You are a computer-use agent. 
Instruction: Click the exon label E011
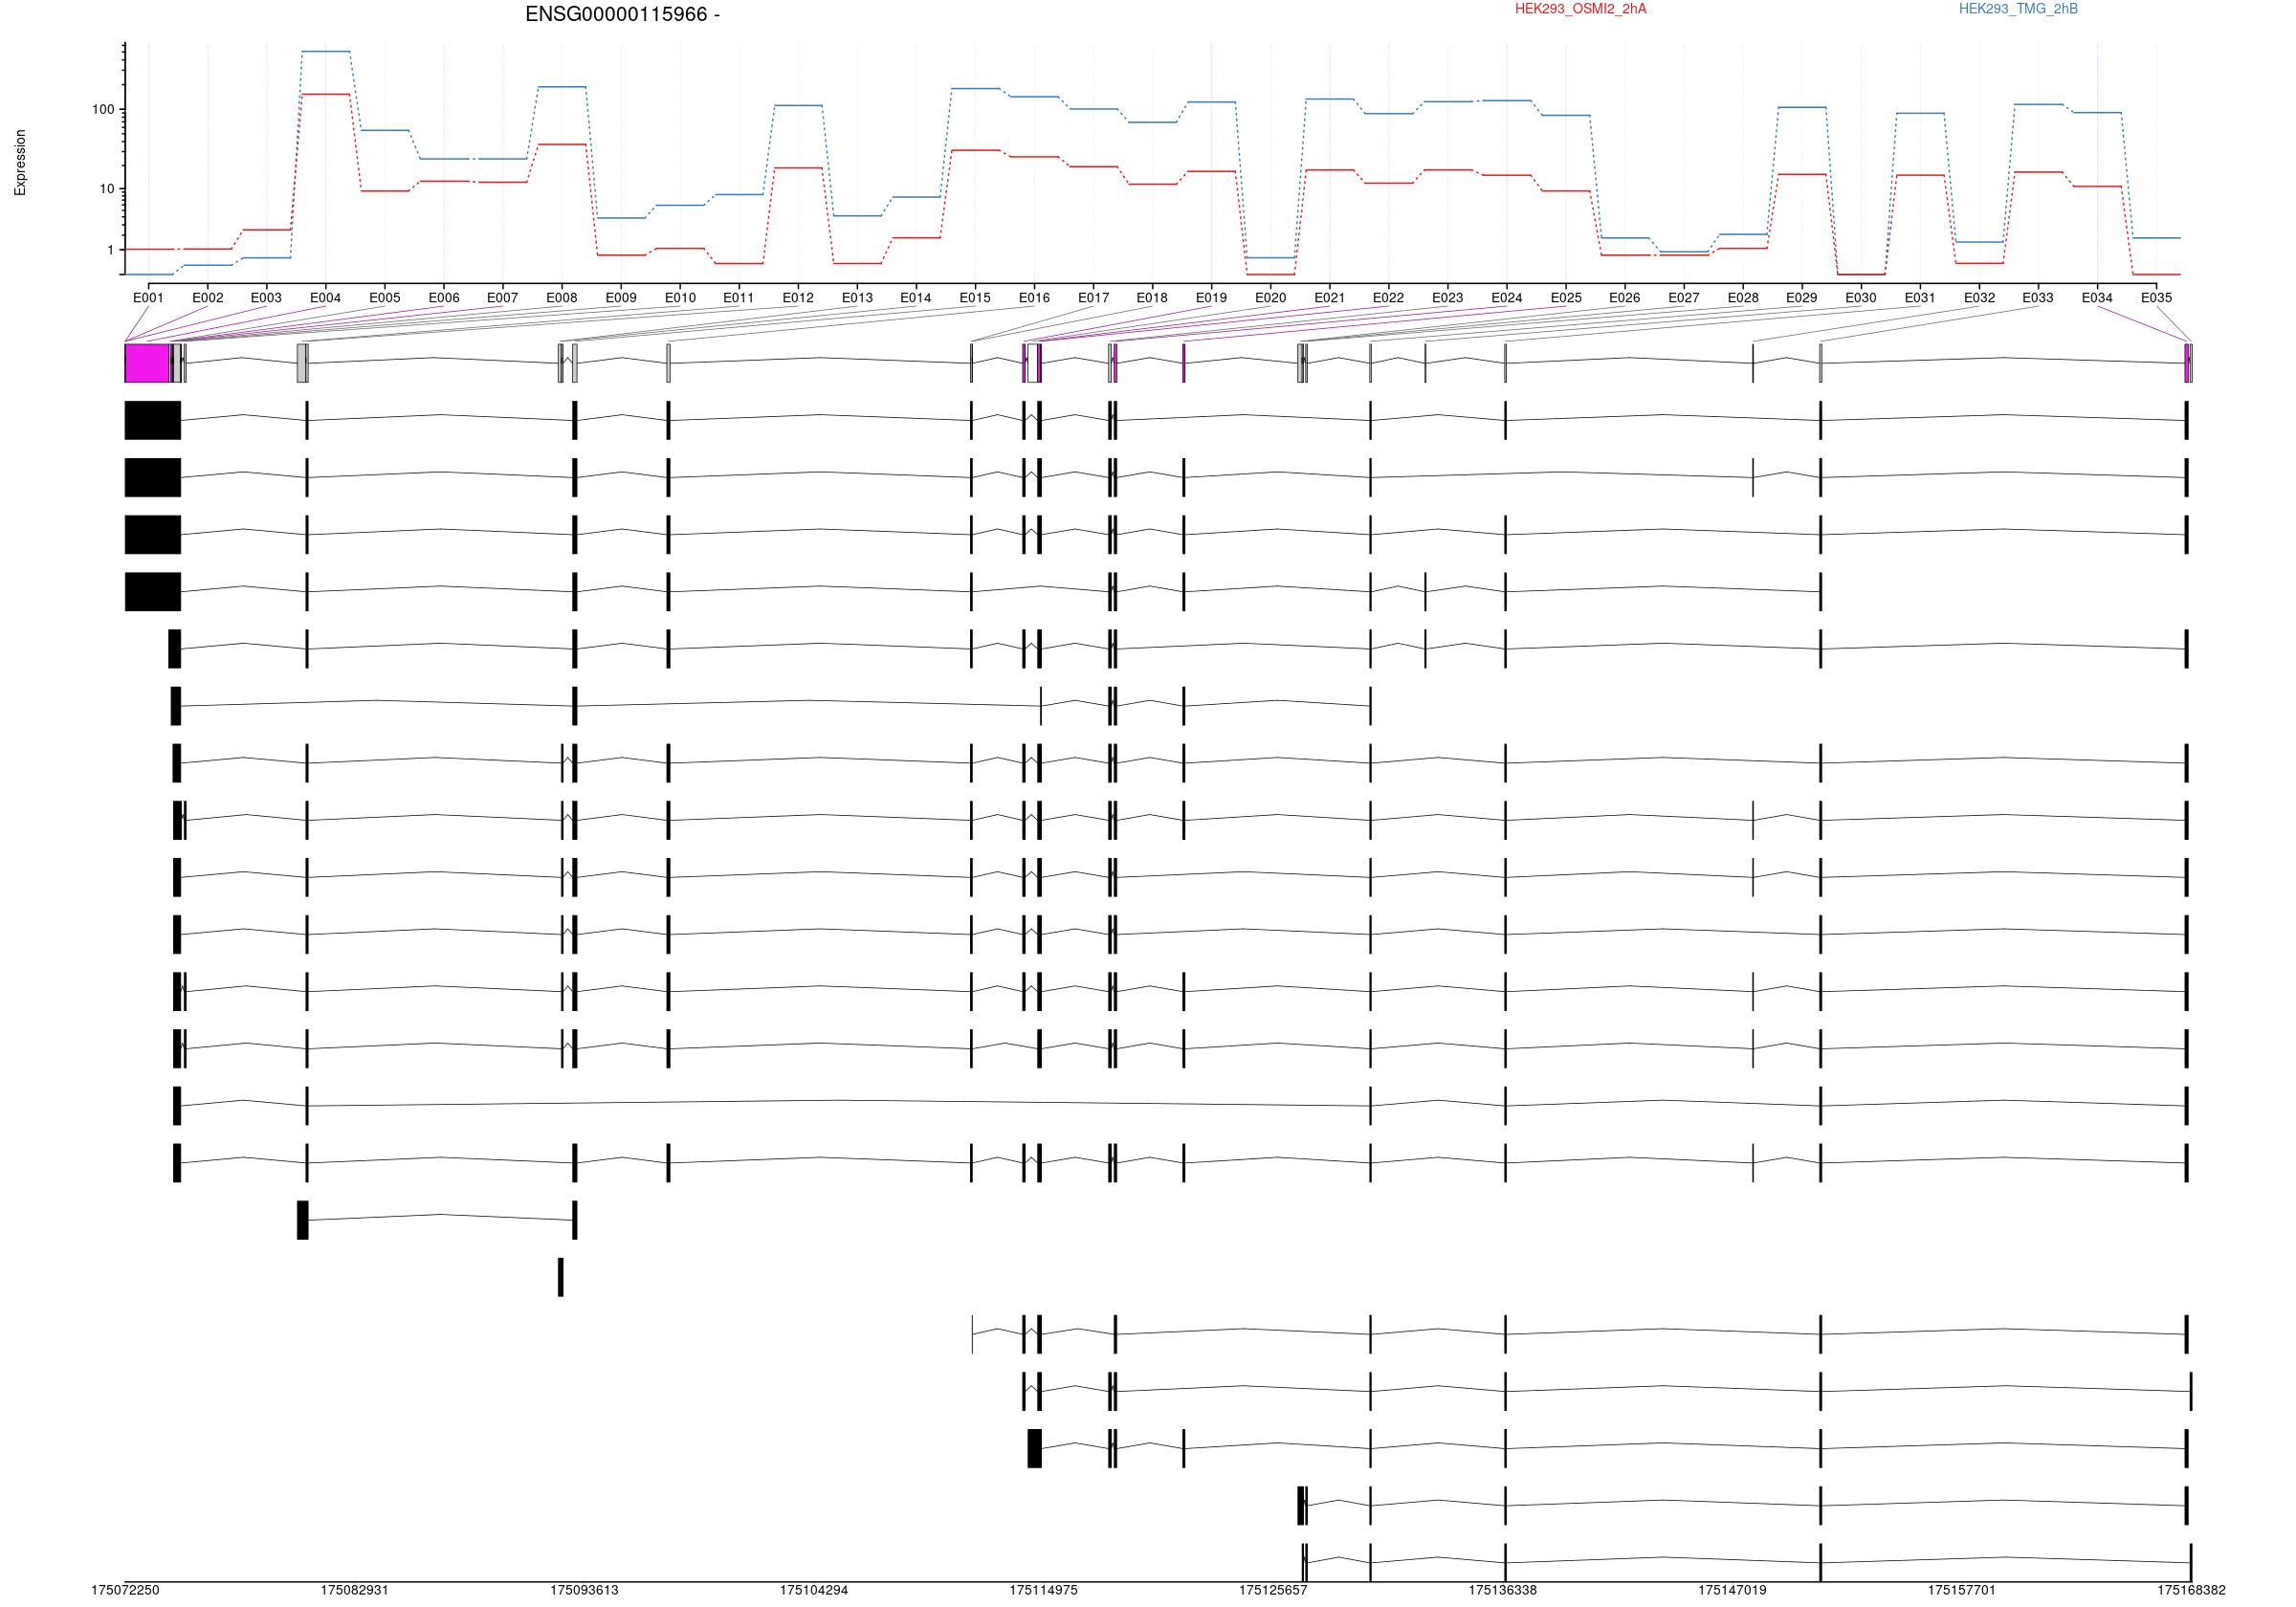click(x=739, y=298)
